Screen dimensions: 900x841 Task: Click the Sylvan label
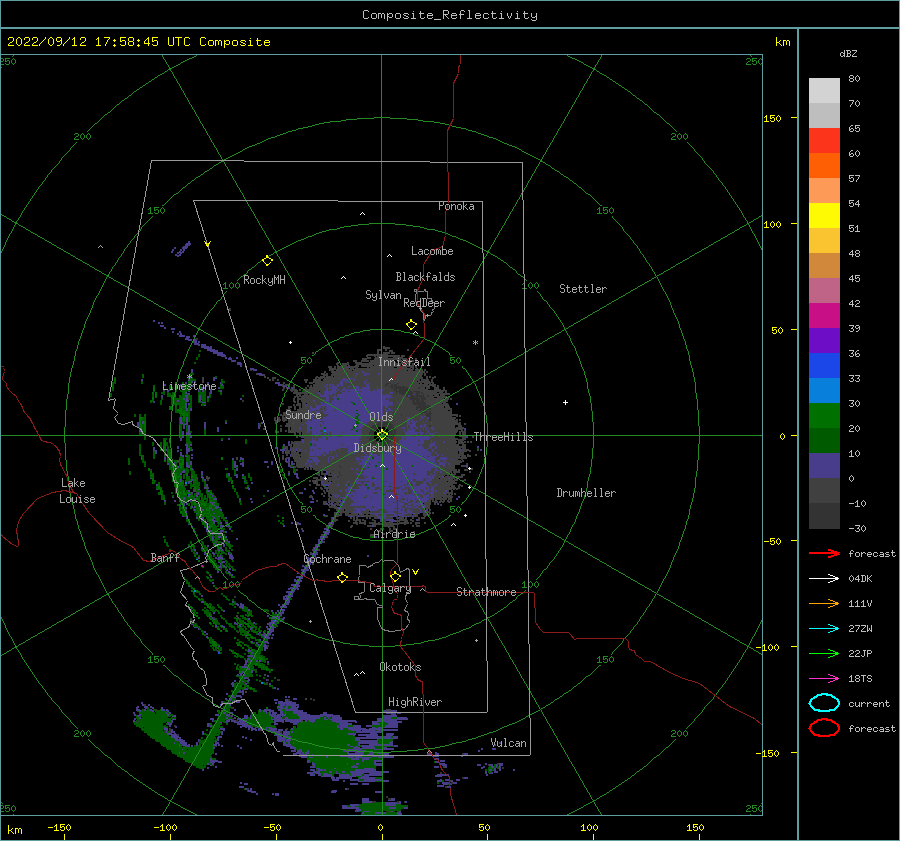pyautogui.click(x=383, y=295)
